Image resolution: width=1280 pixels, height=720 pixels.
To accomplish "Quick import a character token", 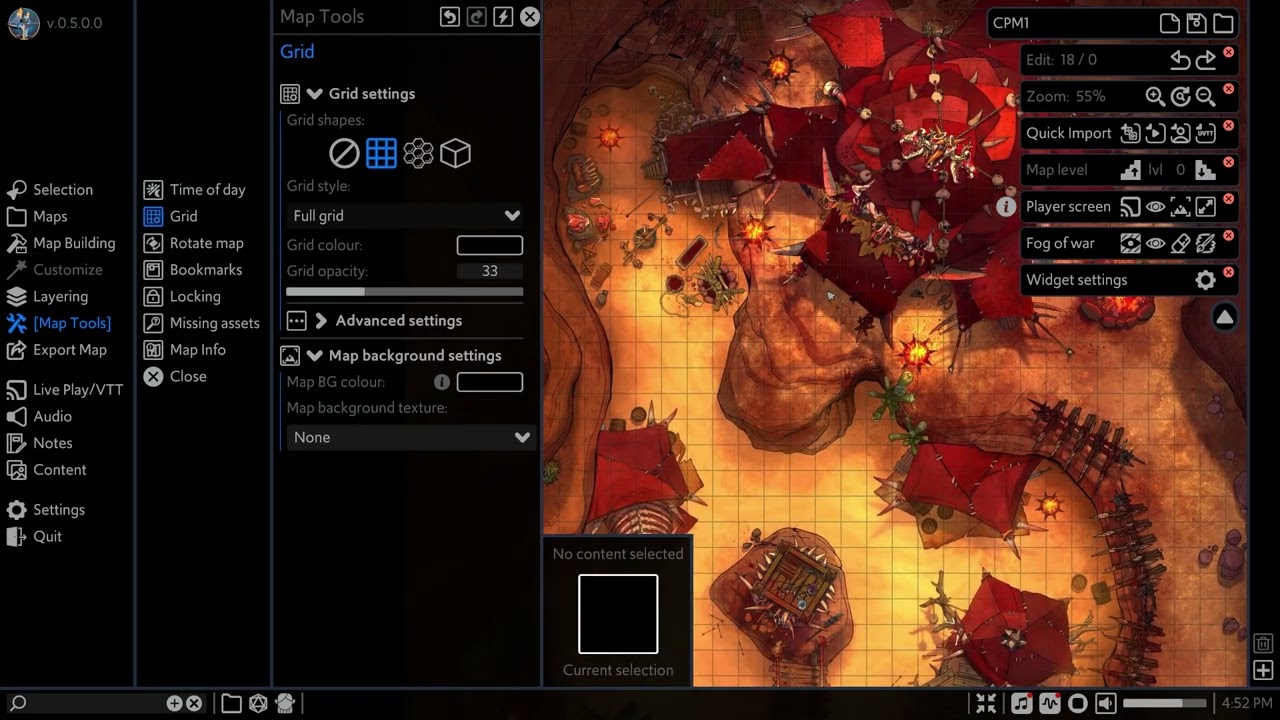I will click(1180, 133).
